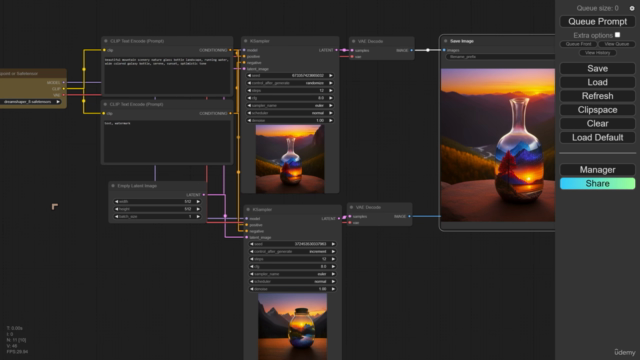The width and height of the screenshot is (640, 360).
Task: Click the 'Queue size: 0' text
Action: (597, 8)
